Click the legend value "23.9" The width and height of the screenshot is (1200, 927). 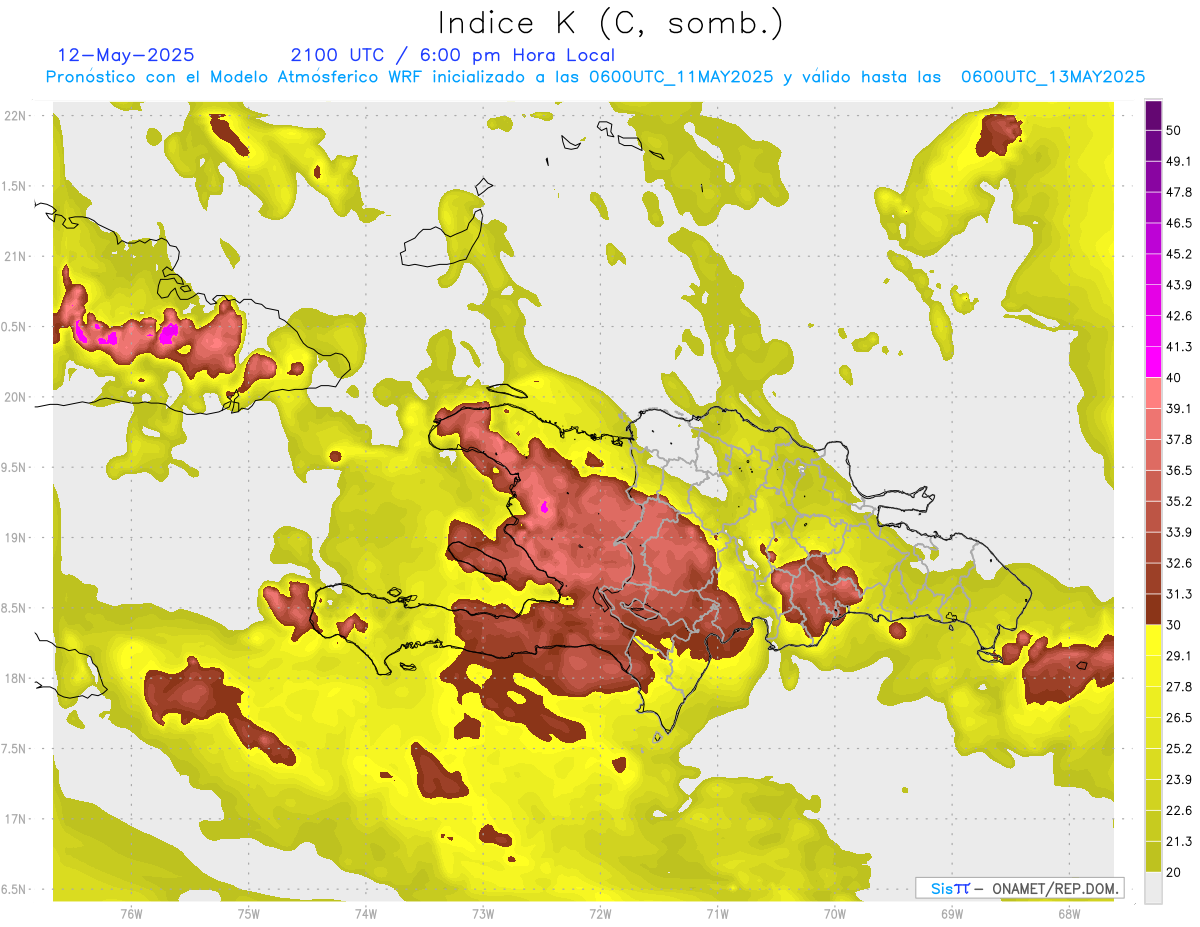(1179, 780)
